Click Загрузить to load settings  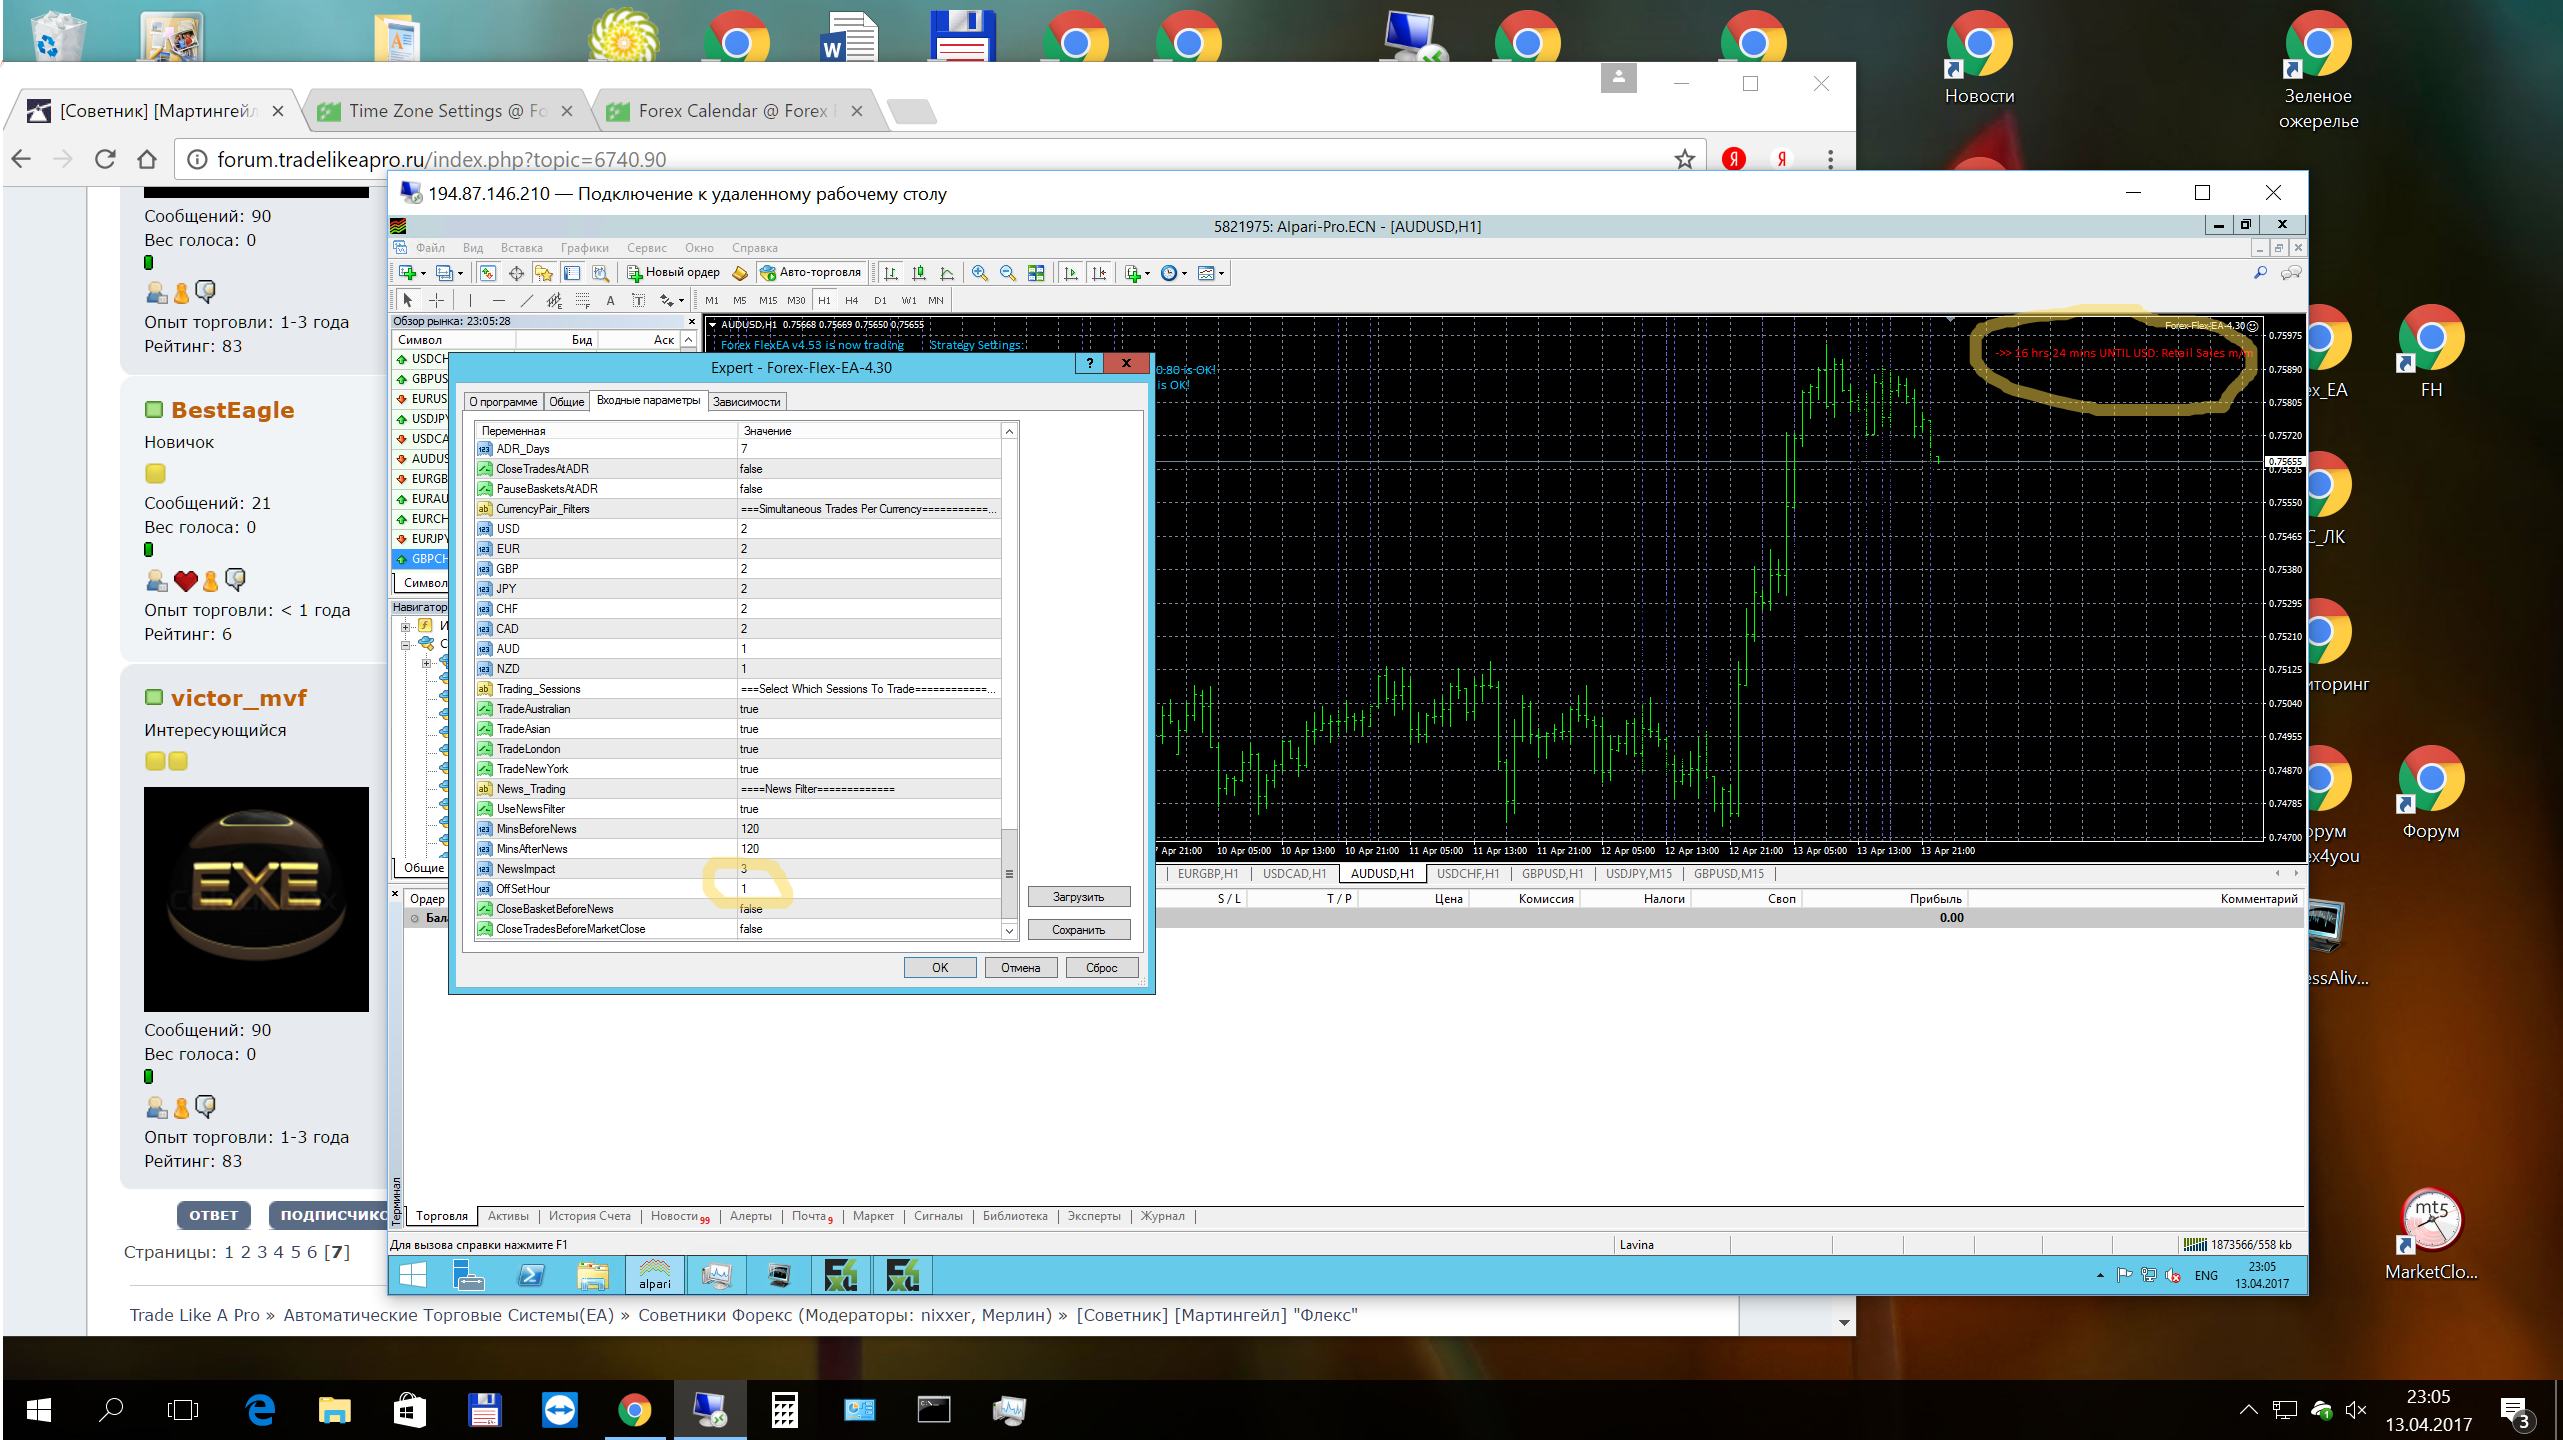point(1079,897)
